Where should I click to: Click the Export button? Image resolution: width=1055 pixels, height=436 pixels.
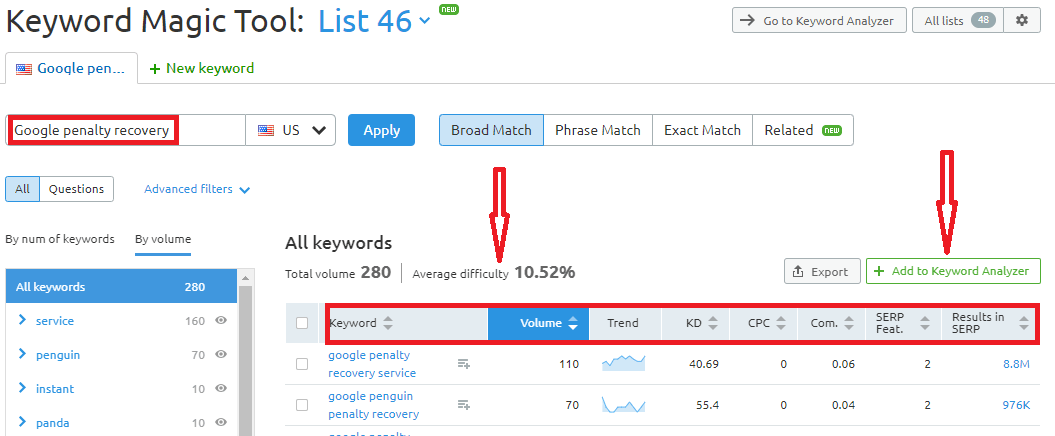click(822, 271)
